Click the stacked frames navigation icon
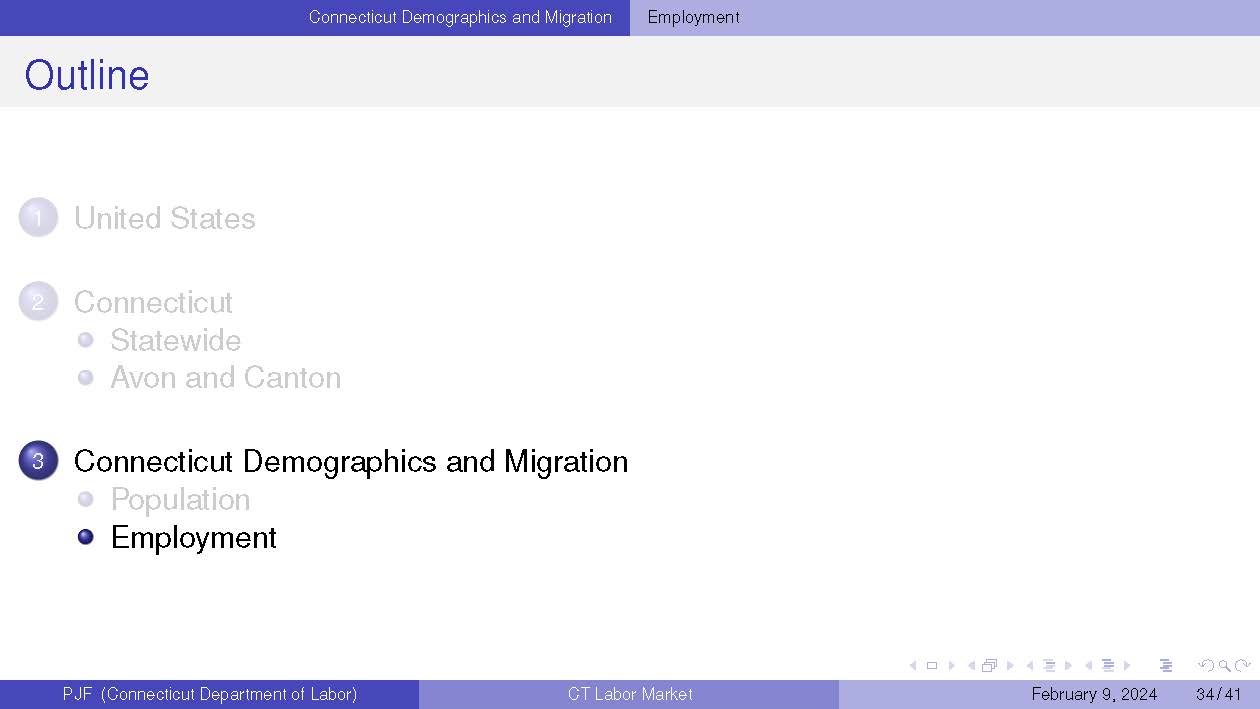1260x709 pixels. point(989,666)
